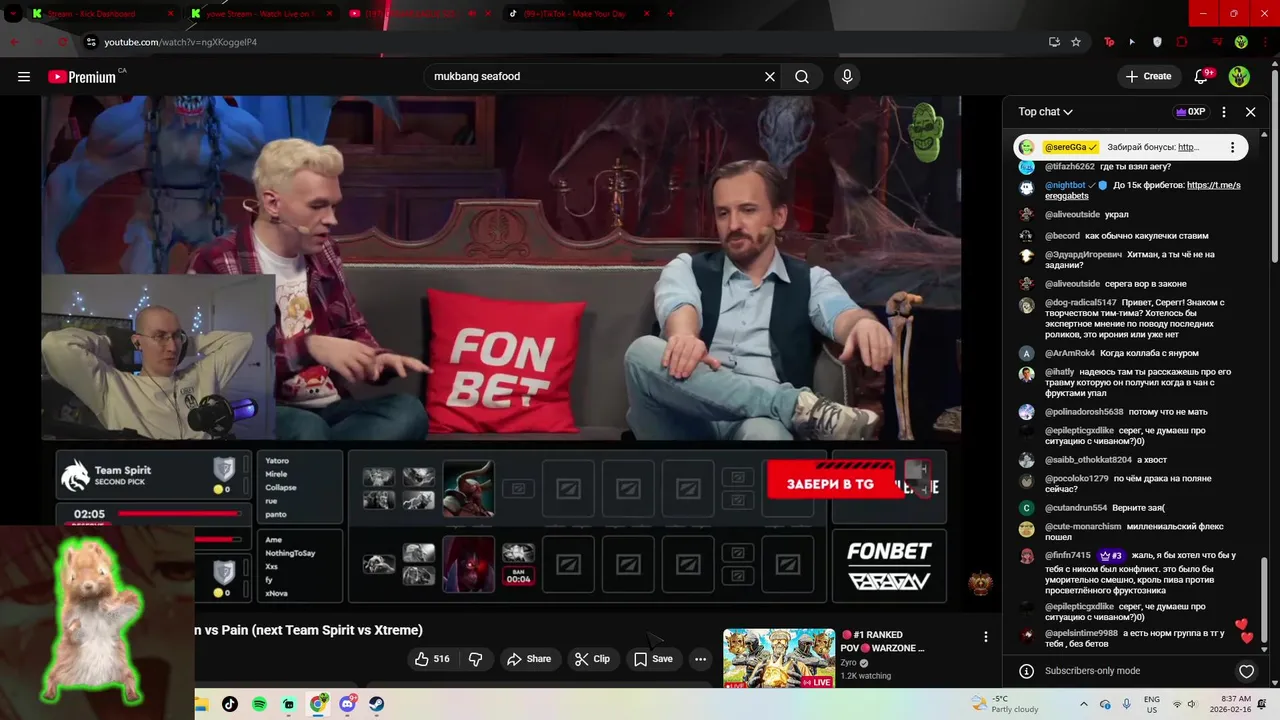Viewport: 1280px width, 720px height.
Task: Click username @finfn7415 in chat
Action: click(x=1068, y=555)
